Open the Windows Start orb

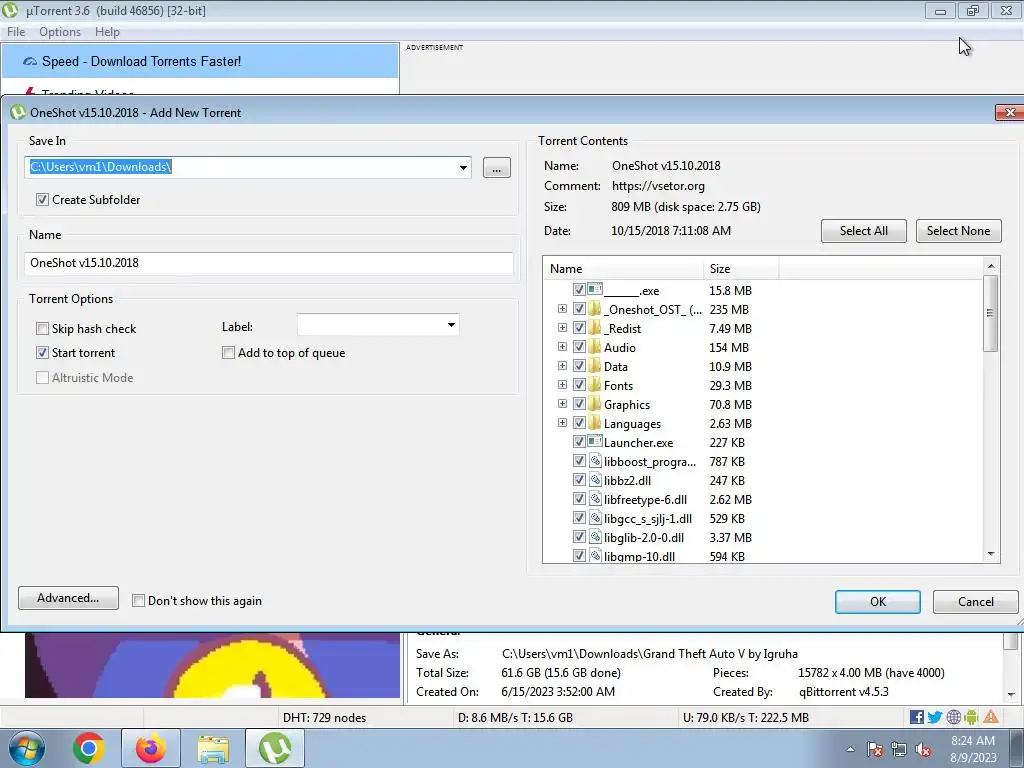27,748
